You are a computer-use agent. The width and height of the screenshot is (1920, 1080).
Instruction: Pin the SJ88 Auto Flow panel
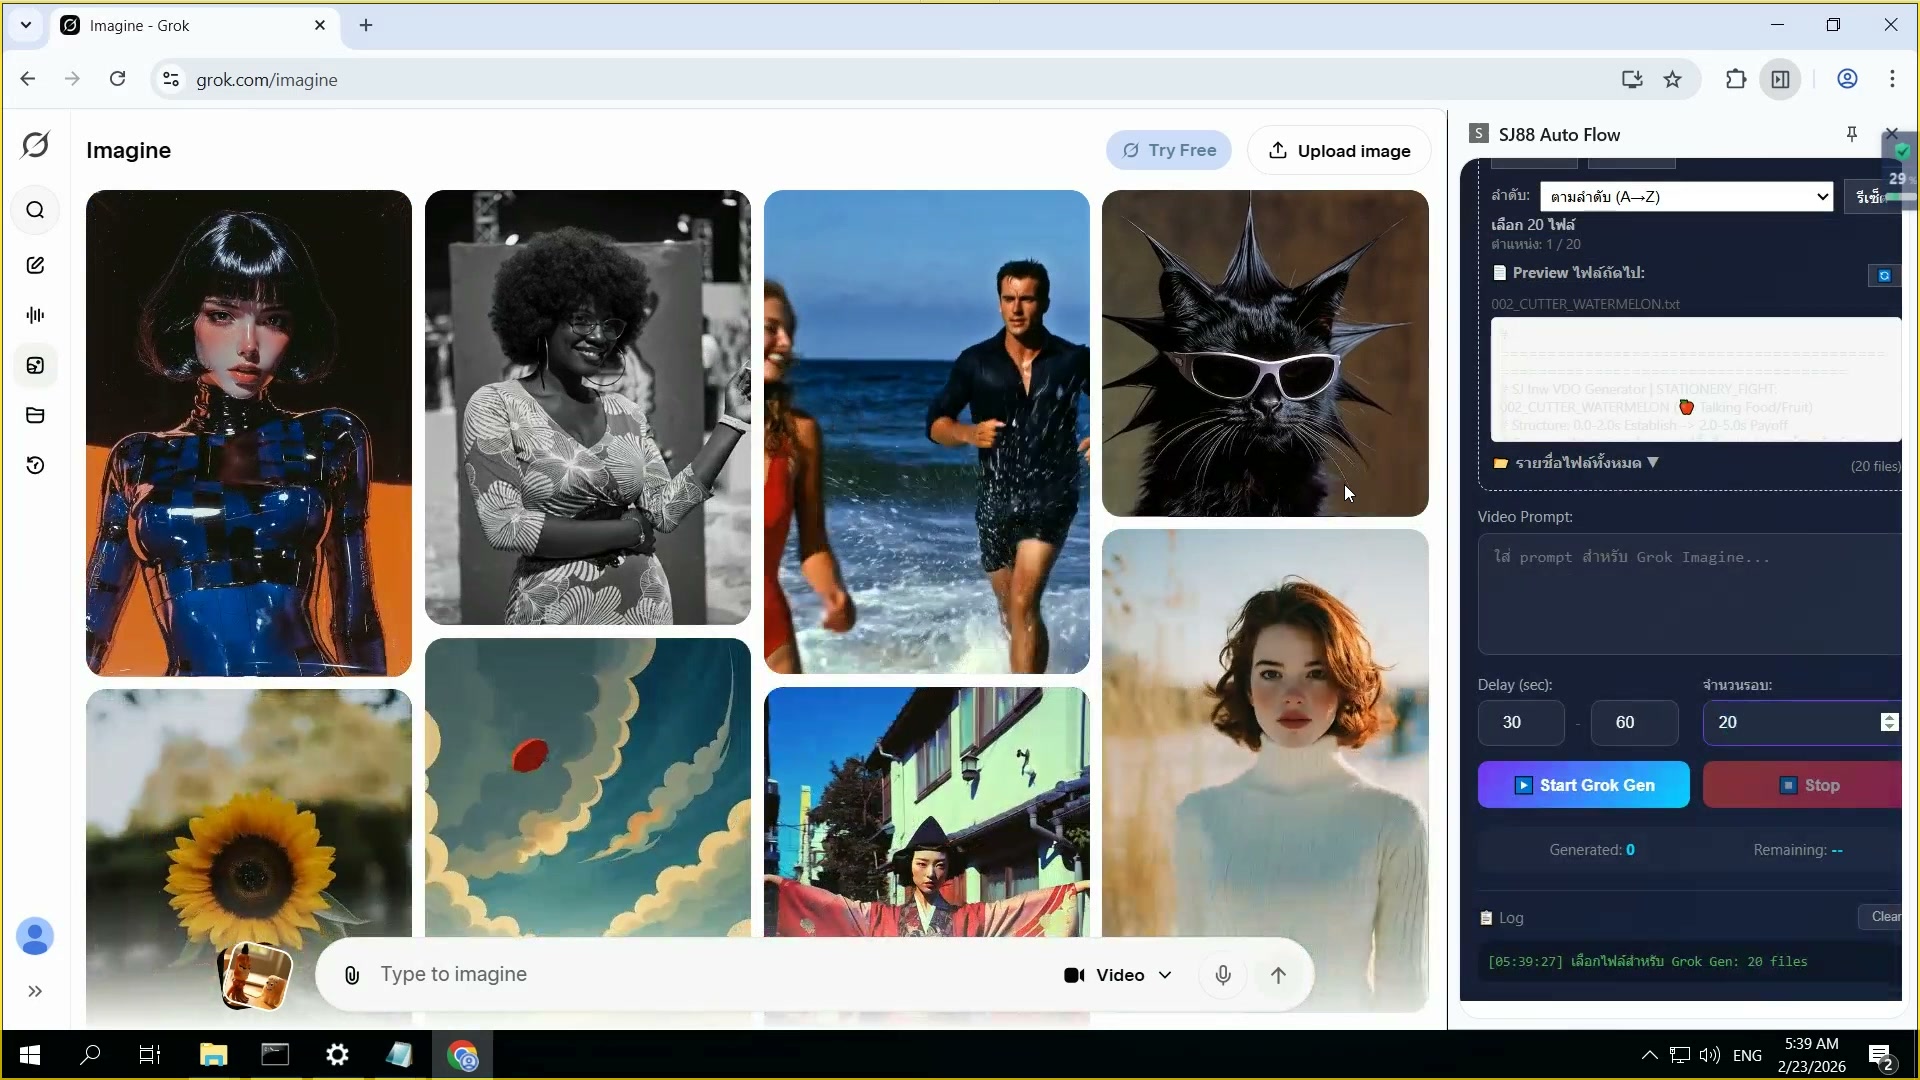pyautogui.click(x=1851, y=134)
